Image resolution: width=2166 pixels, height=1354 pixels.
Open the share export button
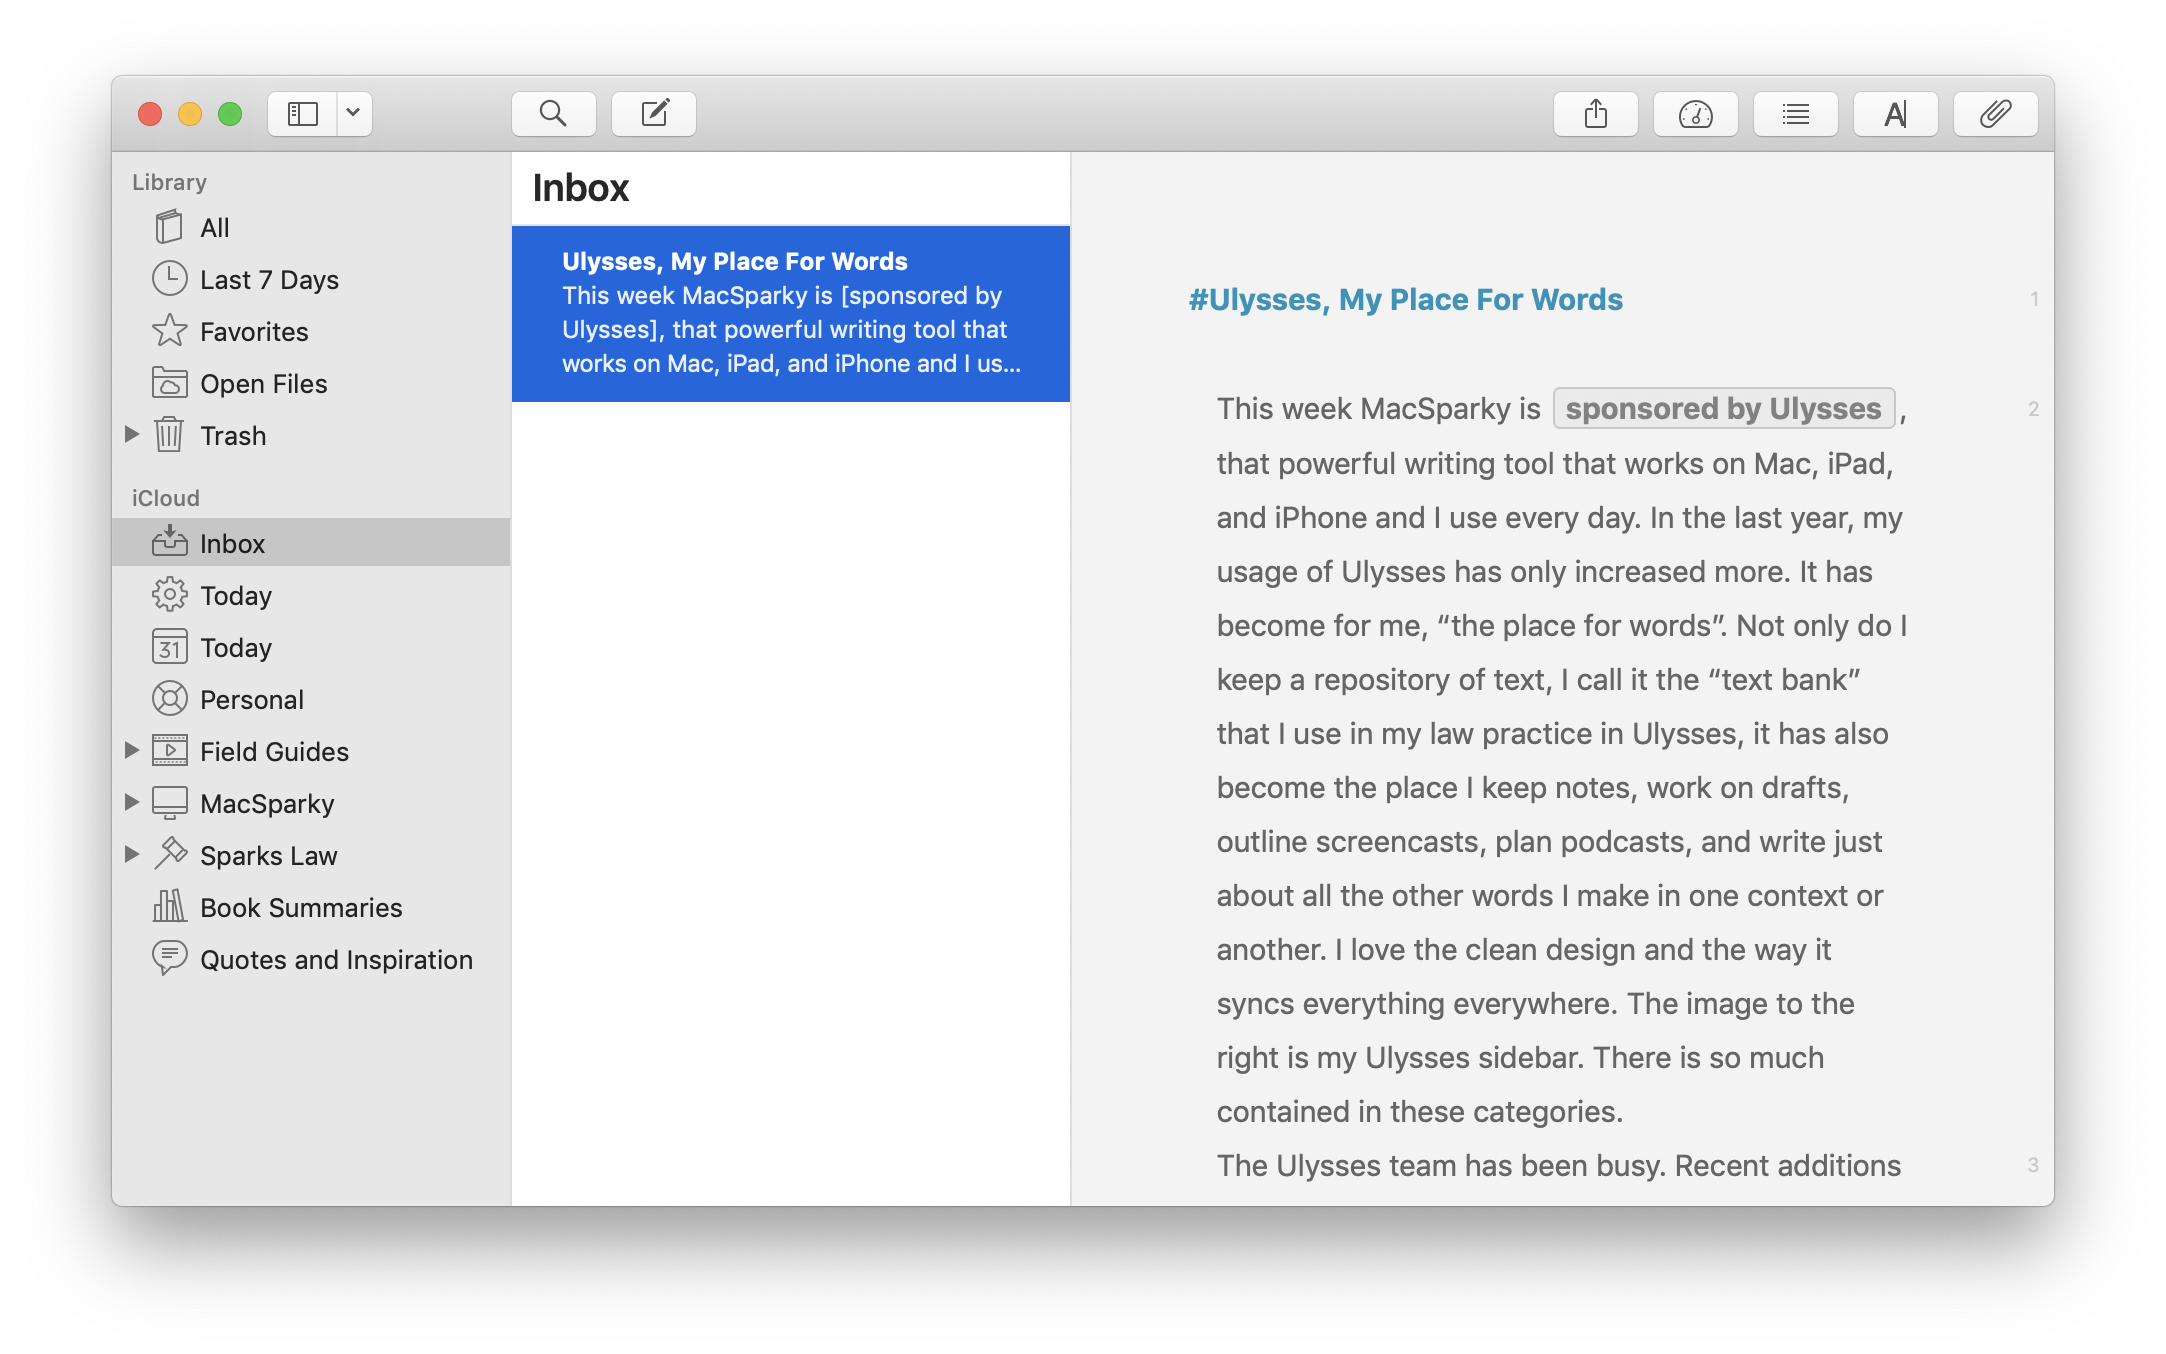[x=1595, y=114]
